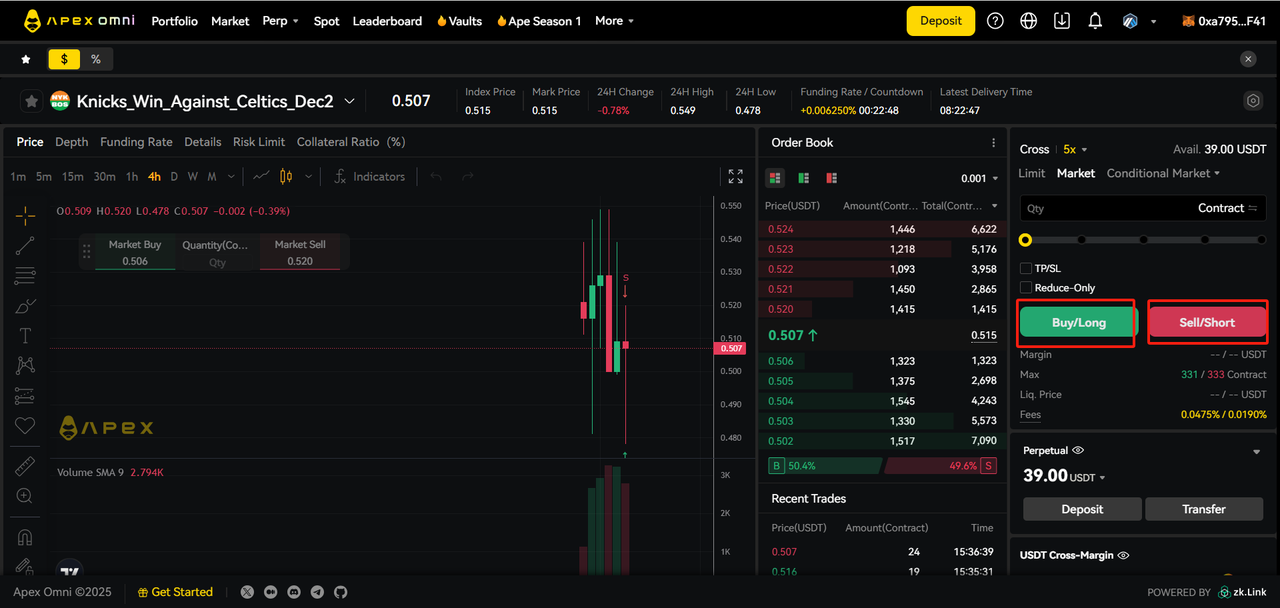Click the notification bell icon
This screenshot has width=1280, height=608.
point(1095,21)
